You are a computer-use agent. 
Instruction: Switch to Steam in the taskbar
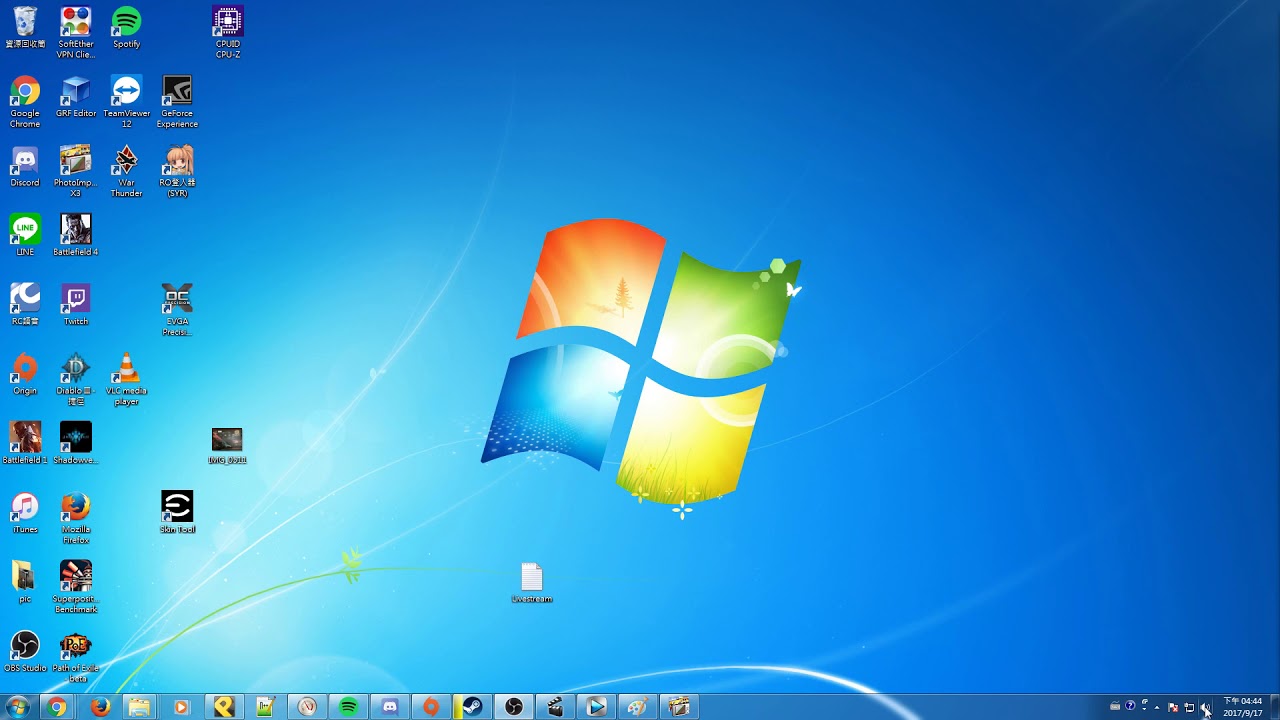pos(472,707)
